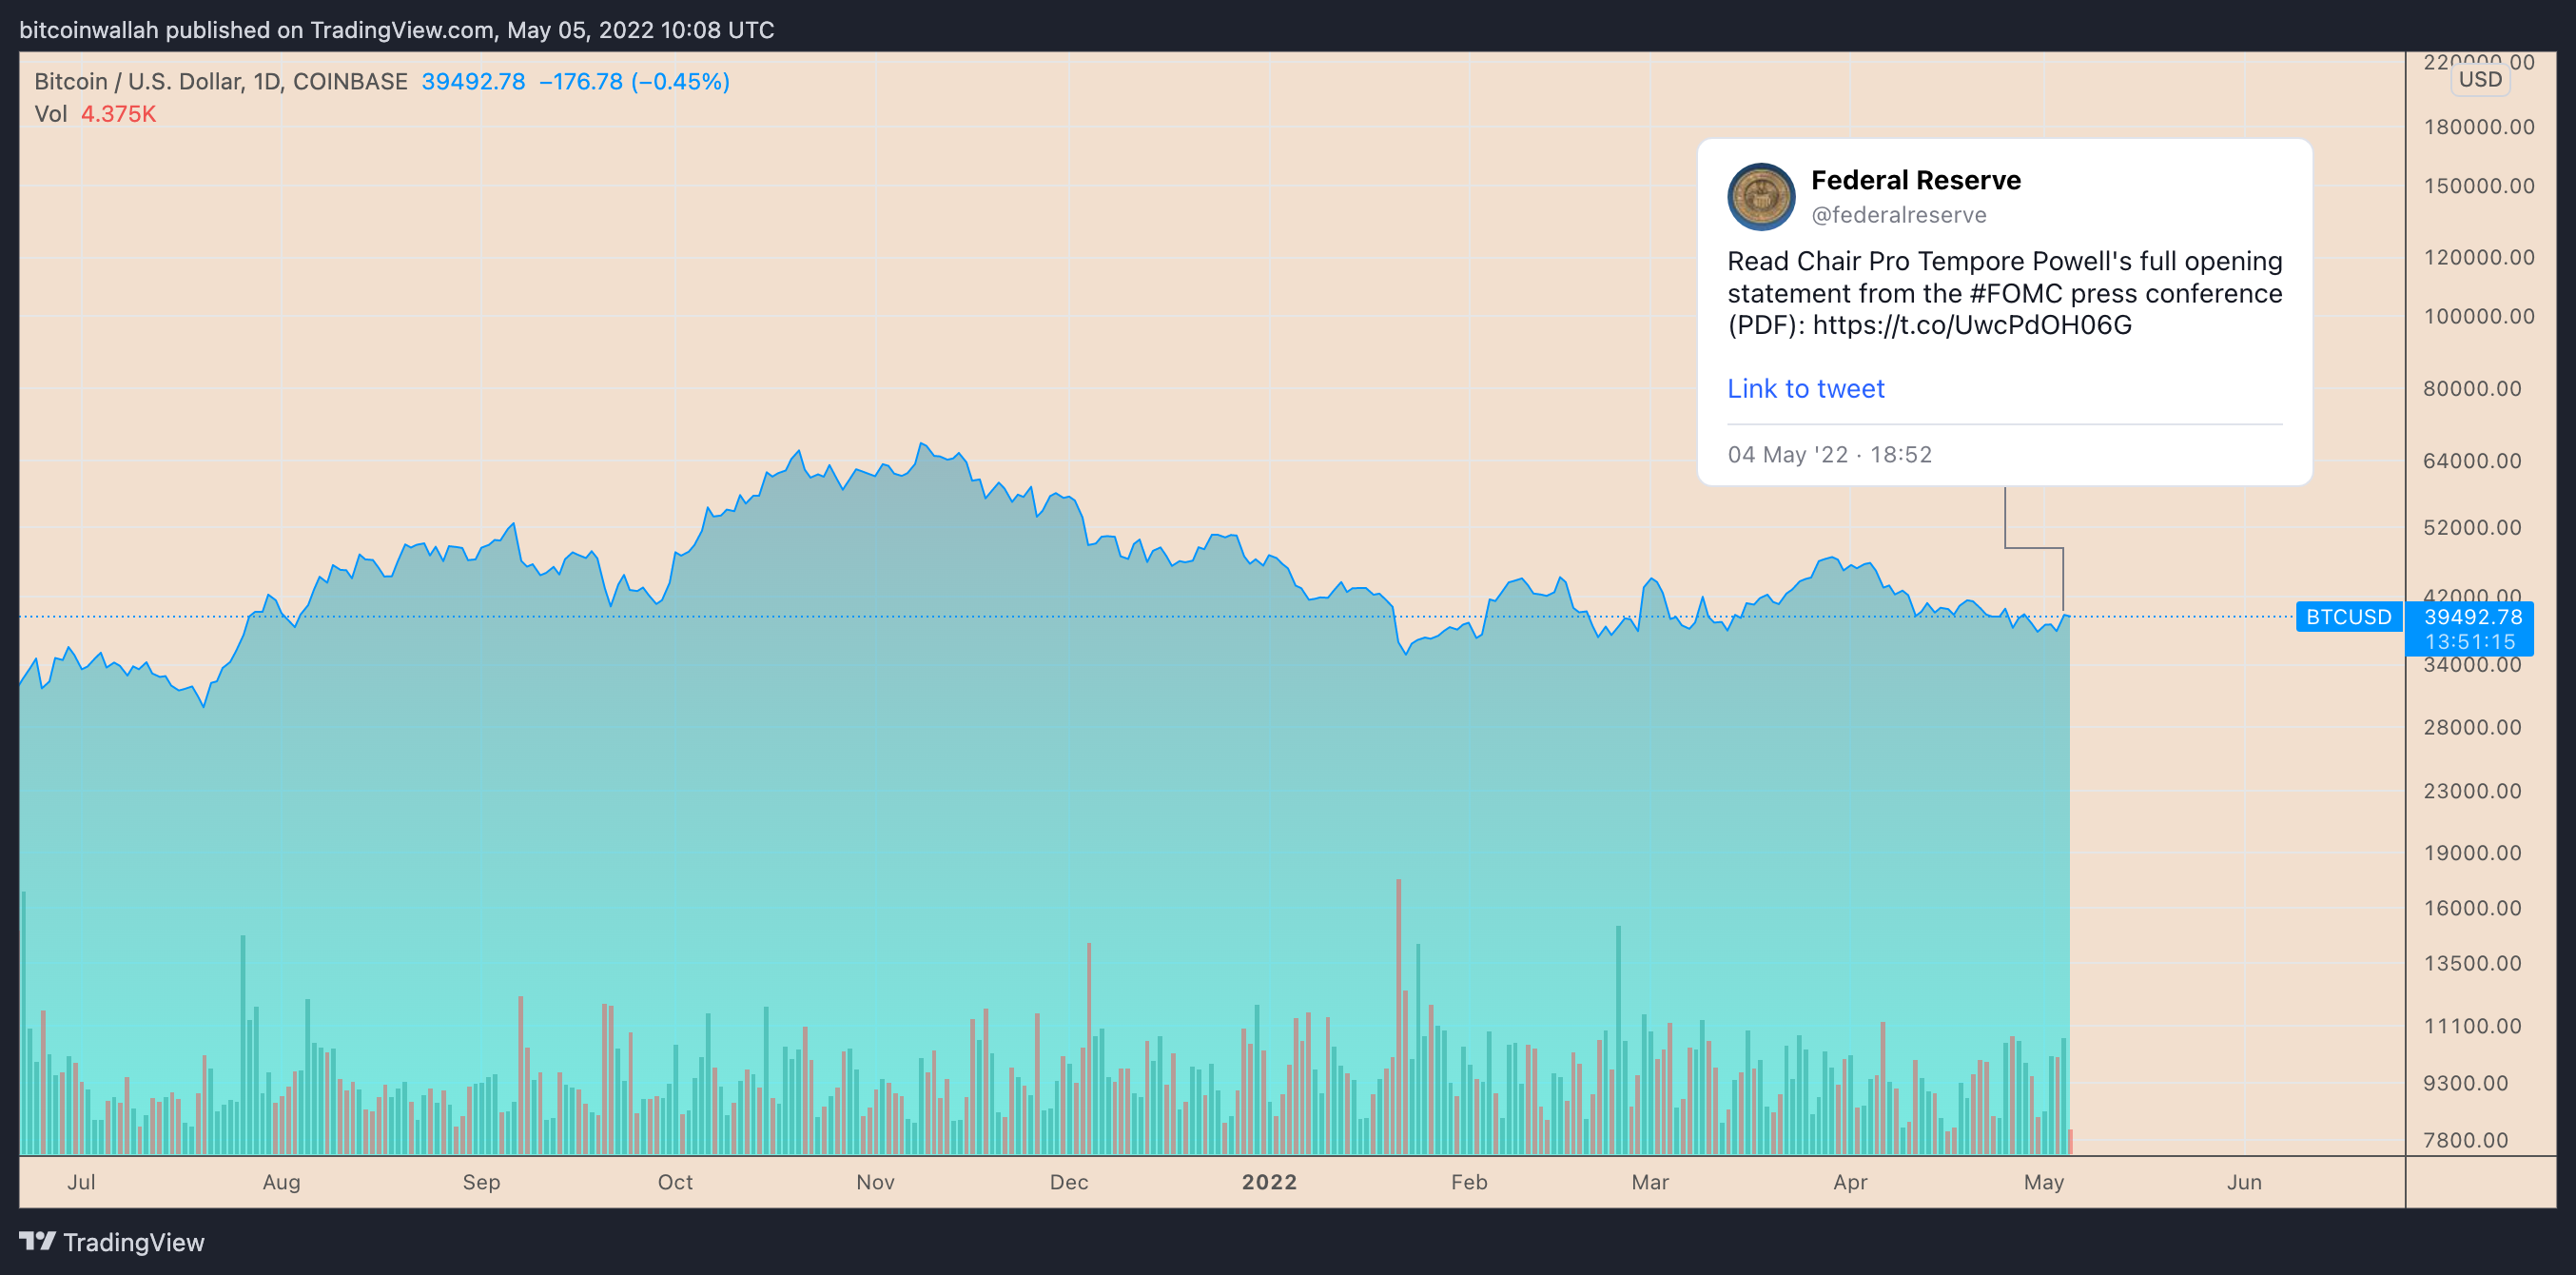Click the Jul label on the time axis
The image size is (2576, 1275).
(x=81, y=1182)
